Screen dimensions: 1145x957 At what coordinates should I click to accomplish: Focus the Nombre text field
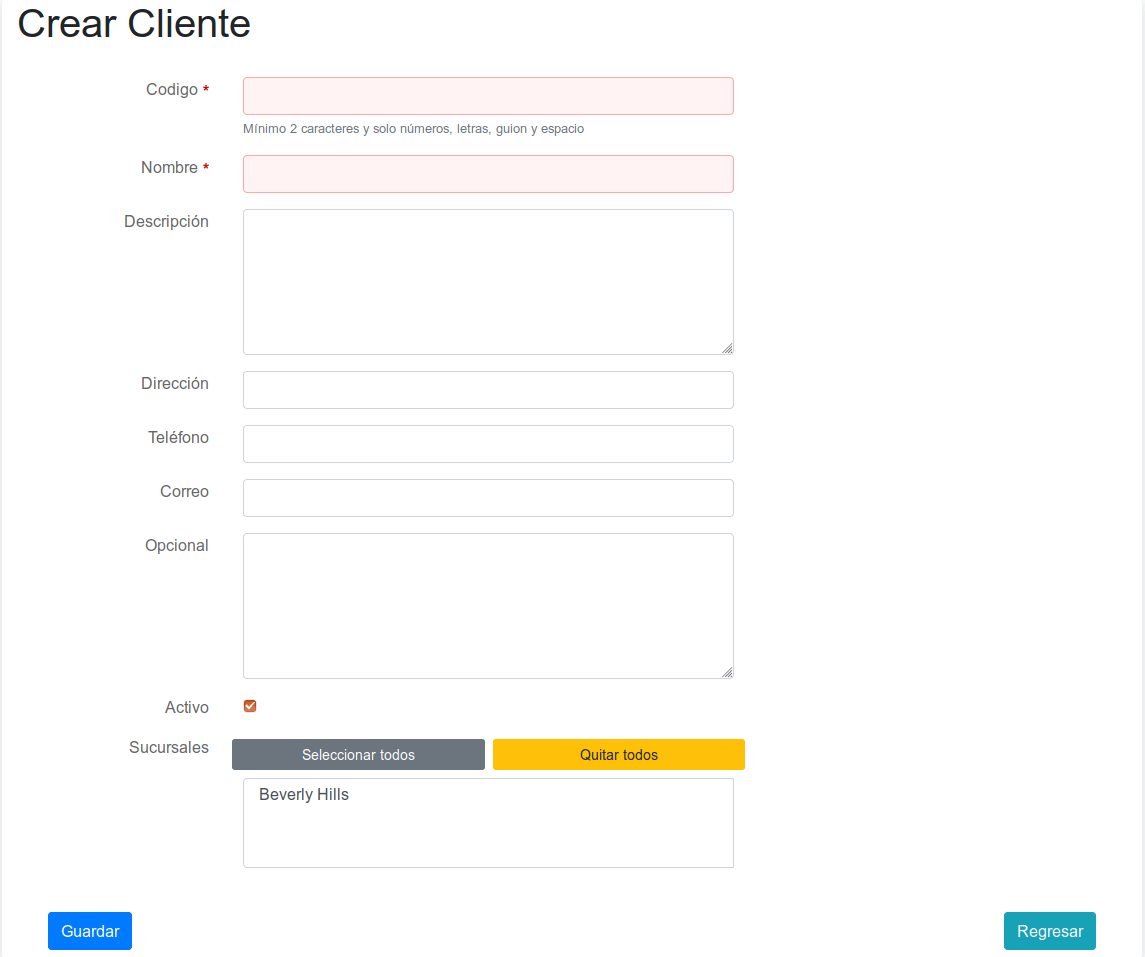488,174
